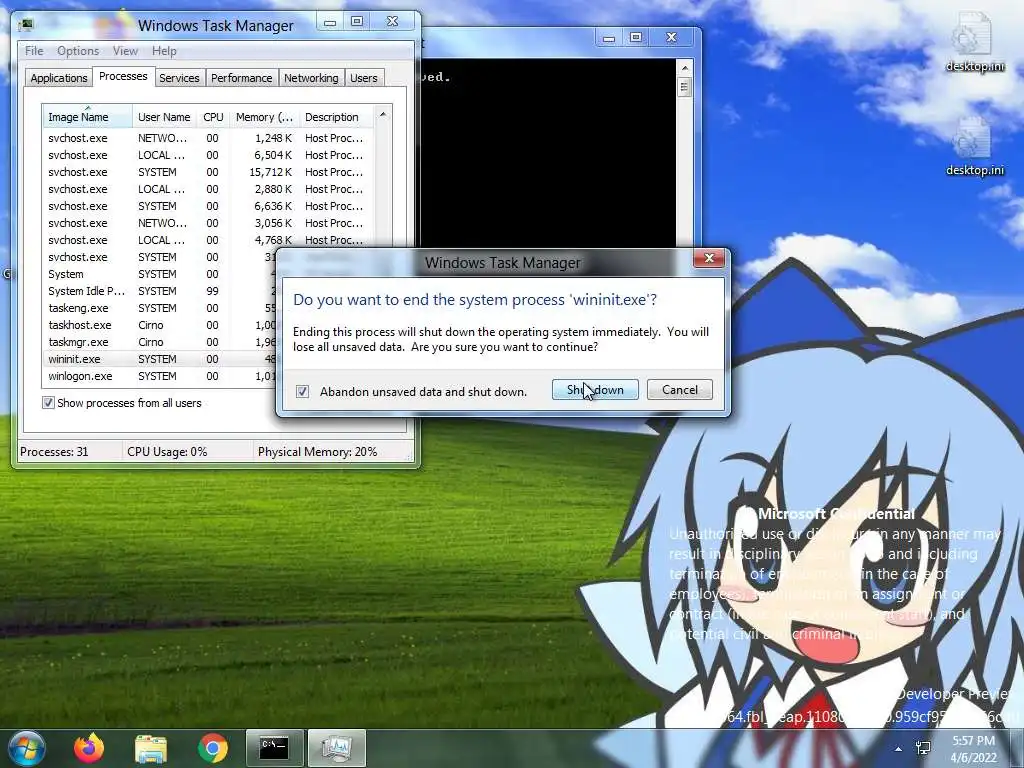Launch Google Chrome from the taskbar
1024x768 pixels.
(x=213, y=748)
